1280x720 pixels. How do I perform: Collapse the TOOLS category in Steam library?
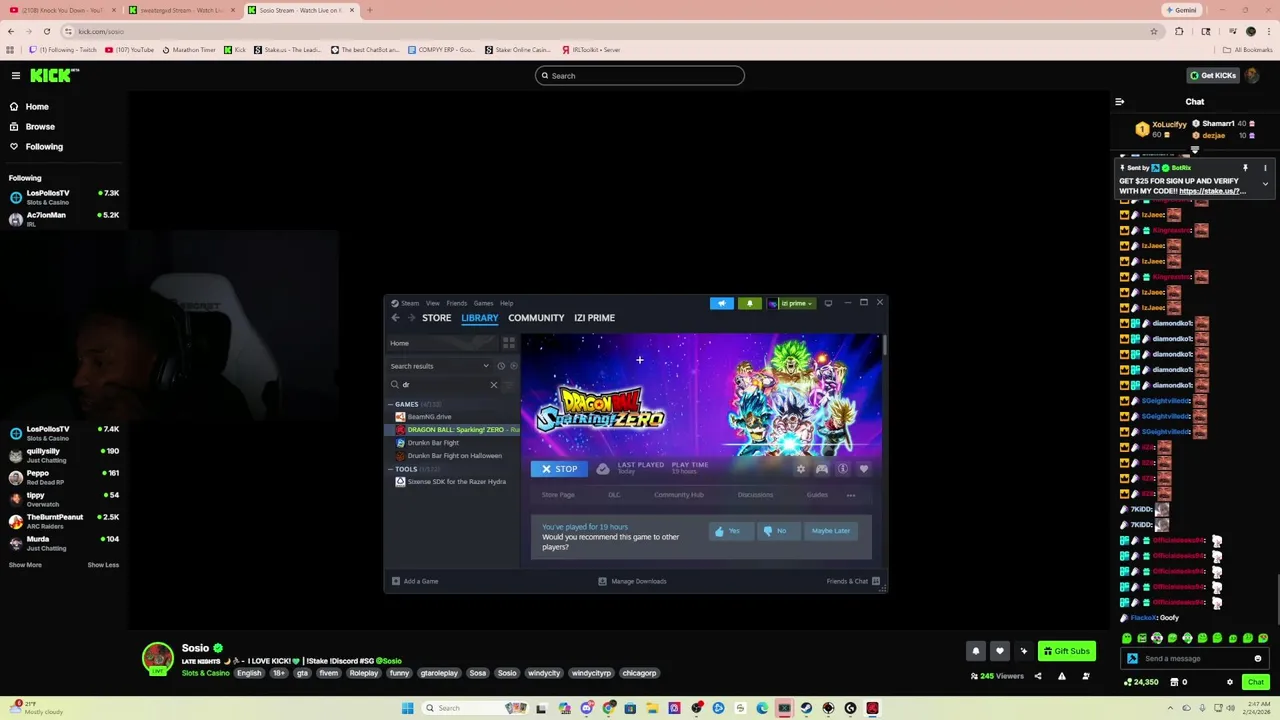point(391,469)
